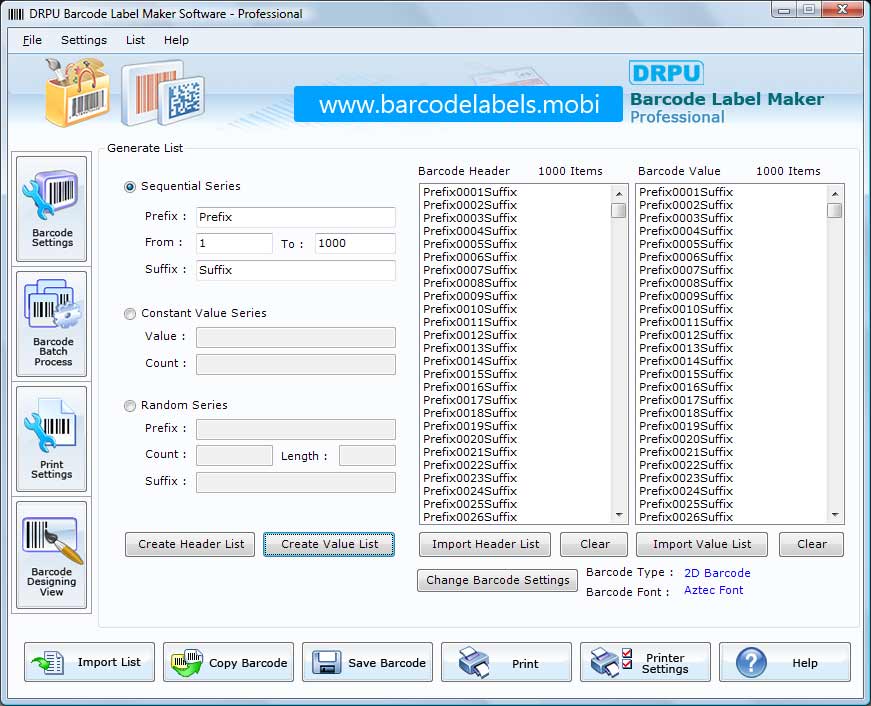
Task: Click the Import List arrow icon
Action: (x=48, y=663)
